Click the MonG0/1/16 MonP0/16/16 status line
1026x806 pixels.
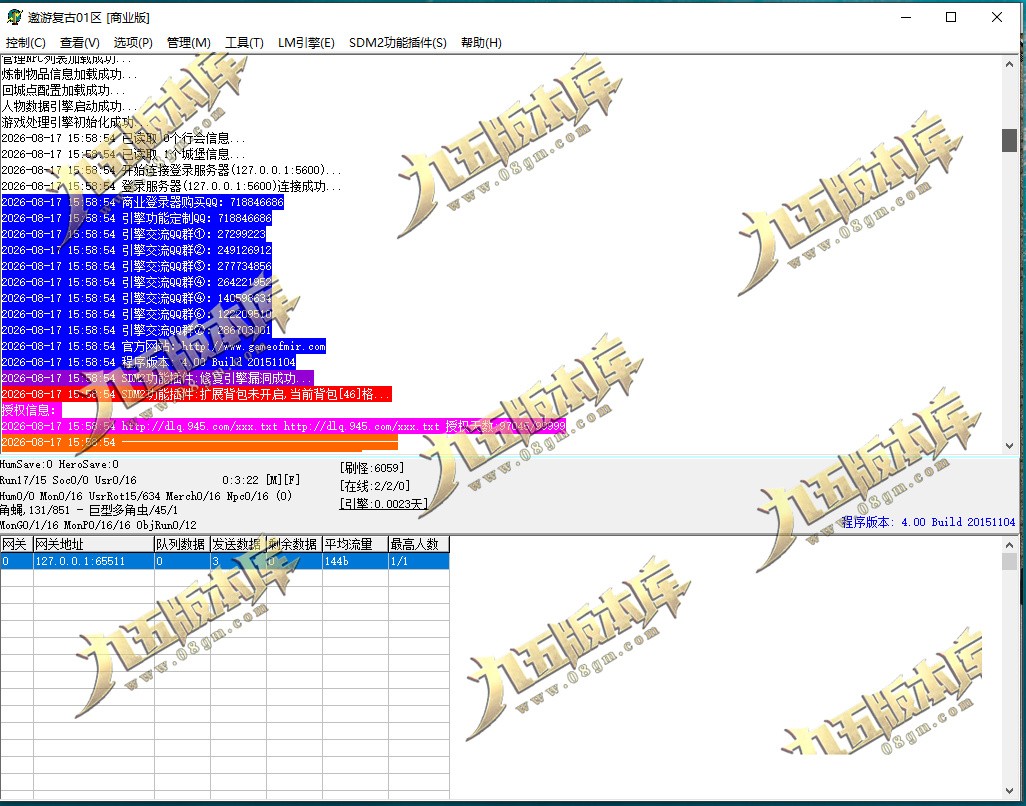tap(98, 525)
